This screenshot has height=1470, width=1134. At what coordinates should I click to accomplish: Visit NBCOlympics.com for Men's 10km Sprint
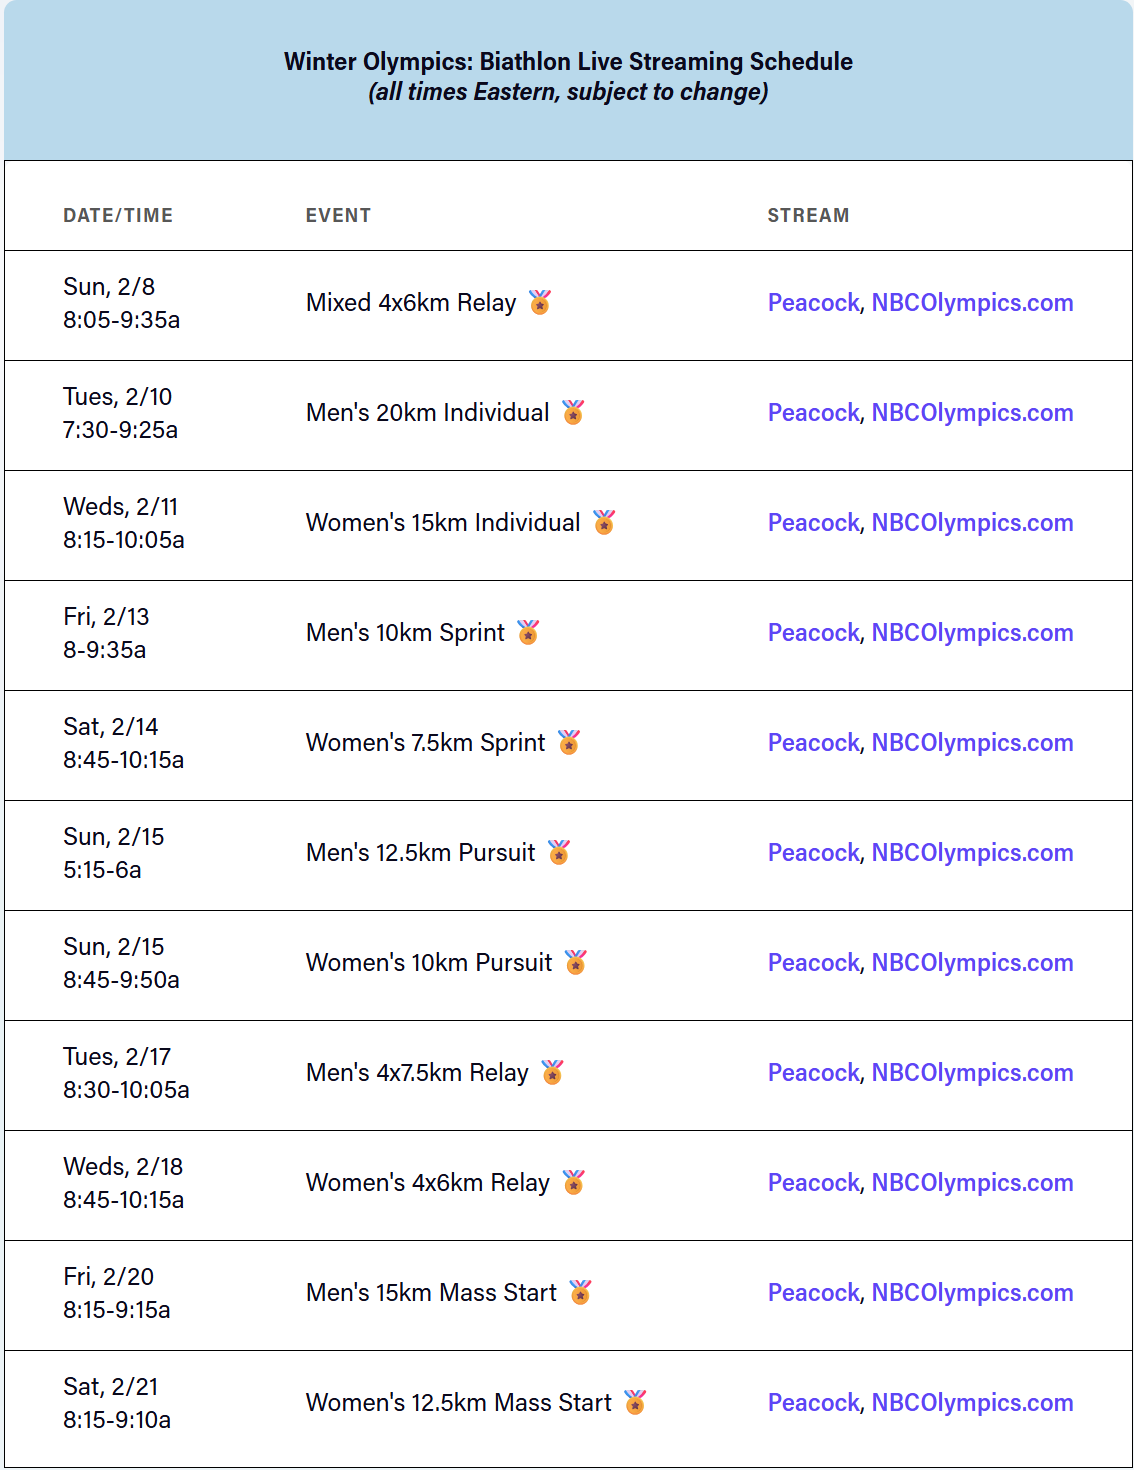972,633
